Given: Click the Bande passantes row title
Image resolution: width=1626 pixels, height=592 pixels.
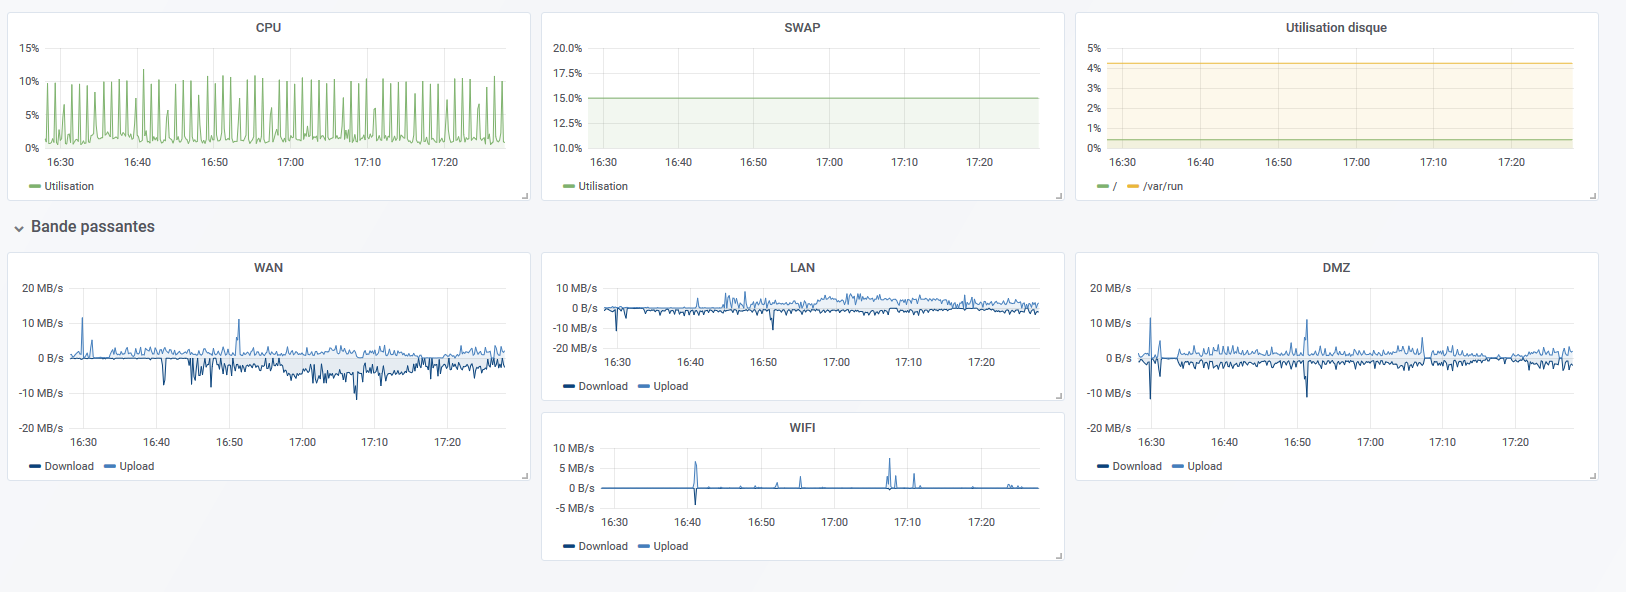Looking at the screenshot, I should 93,227.
